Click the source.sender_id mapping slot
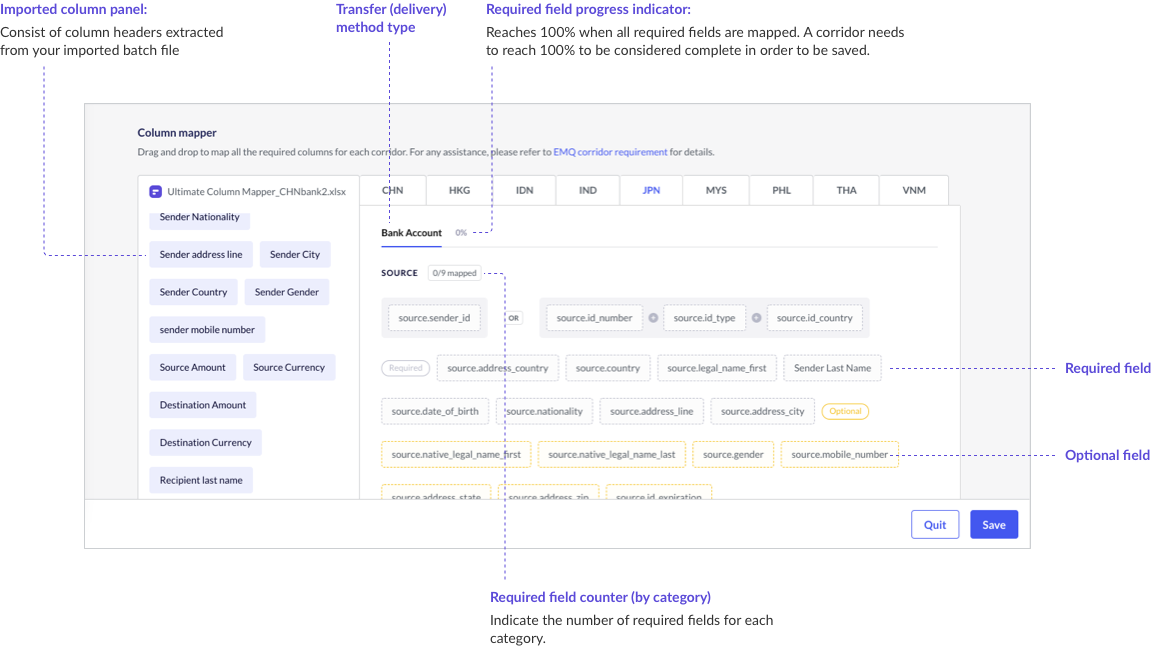 (434, 317)
